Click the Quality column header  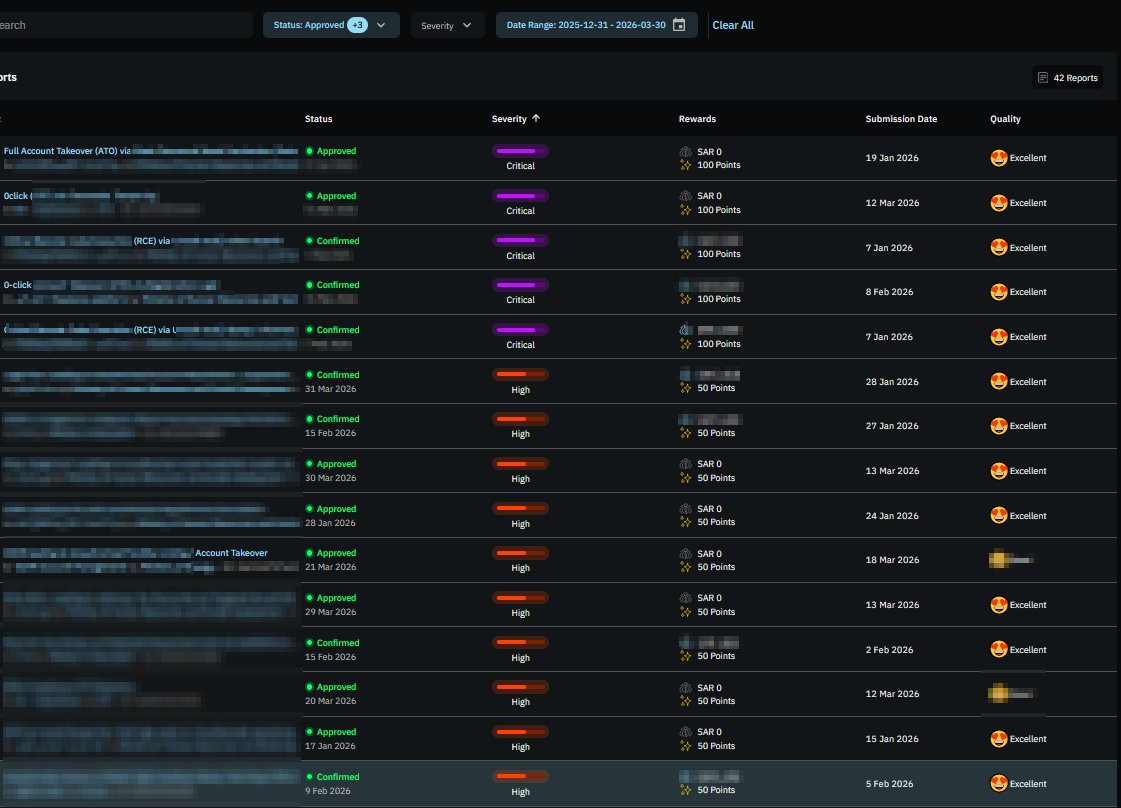click(1005, 119)
